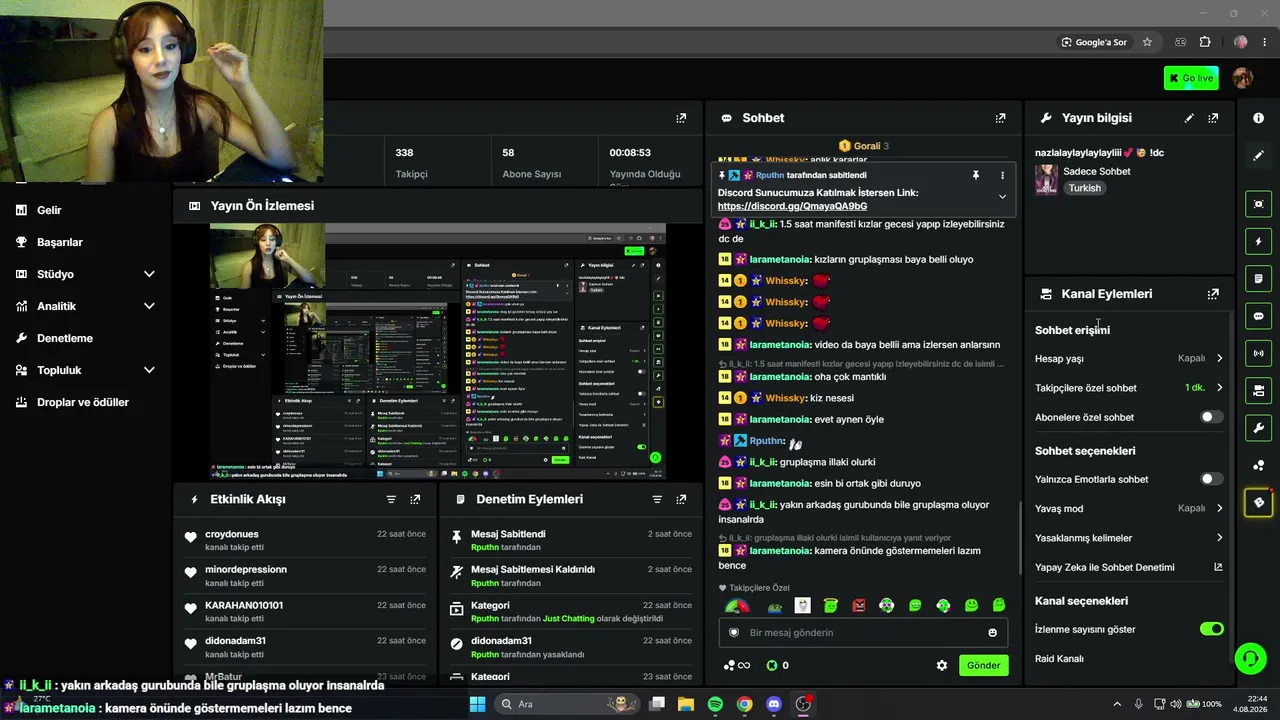
Task: Open Google Chrome from the taskbar
Action: (744, 704)
